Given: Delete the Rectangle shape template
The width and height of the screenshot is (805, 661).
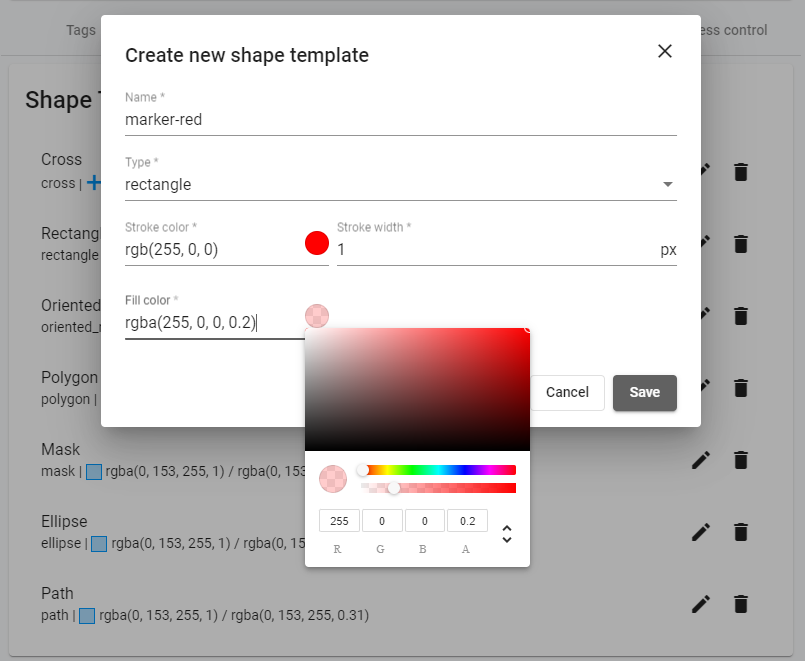Looking at the screenshot, I should [741, 243].
